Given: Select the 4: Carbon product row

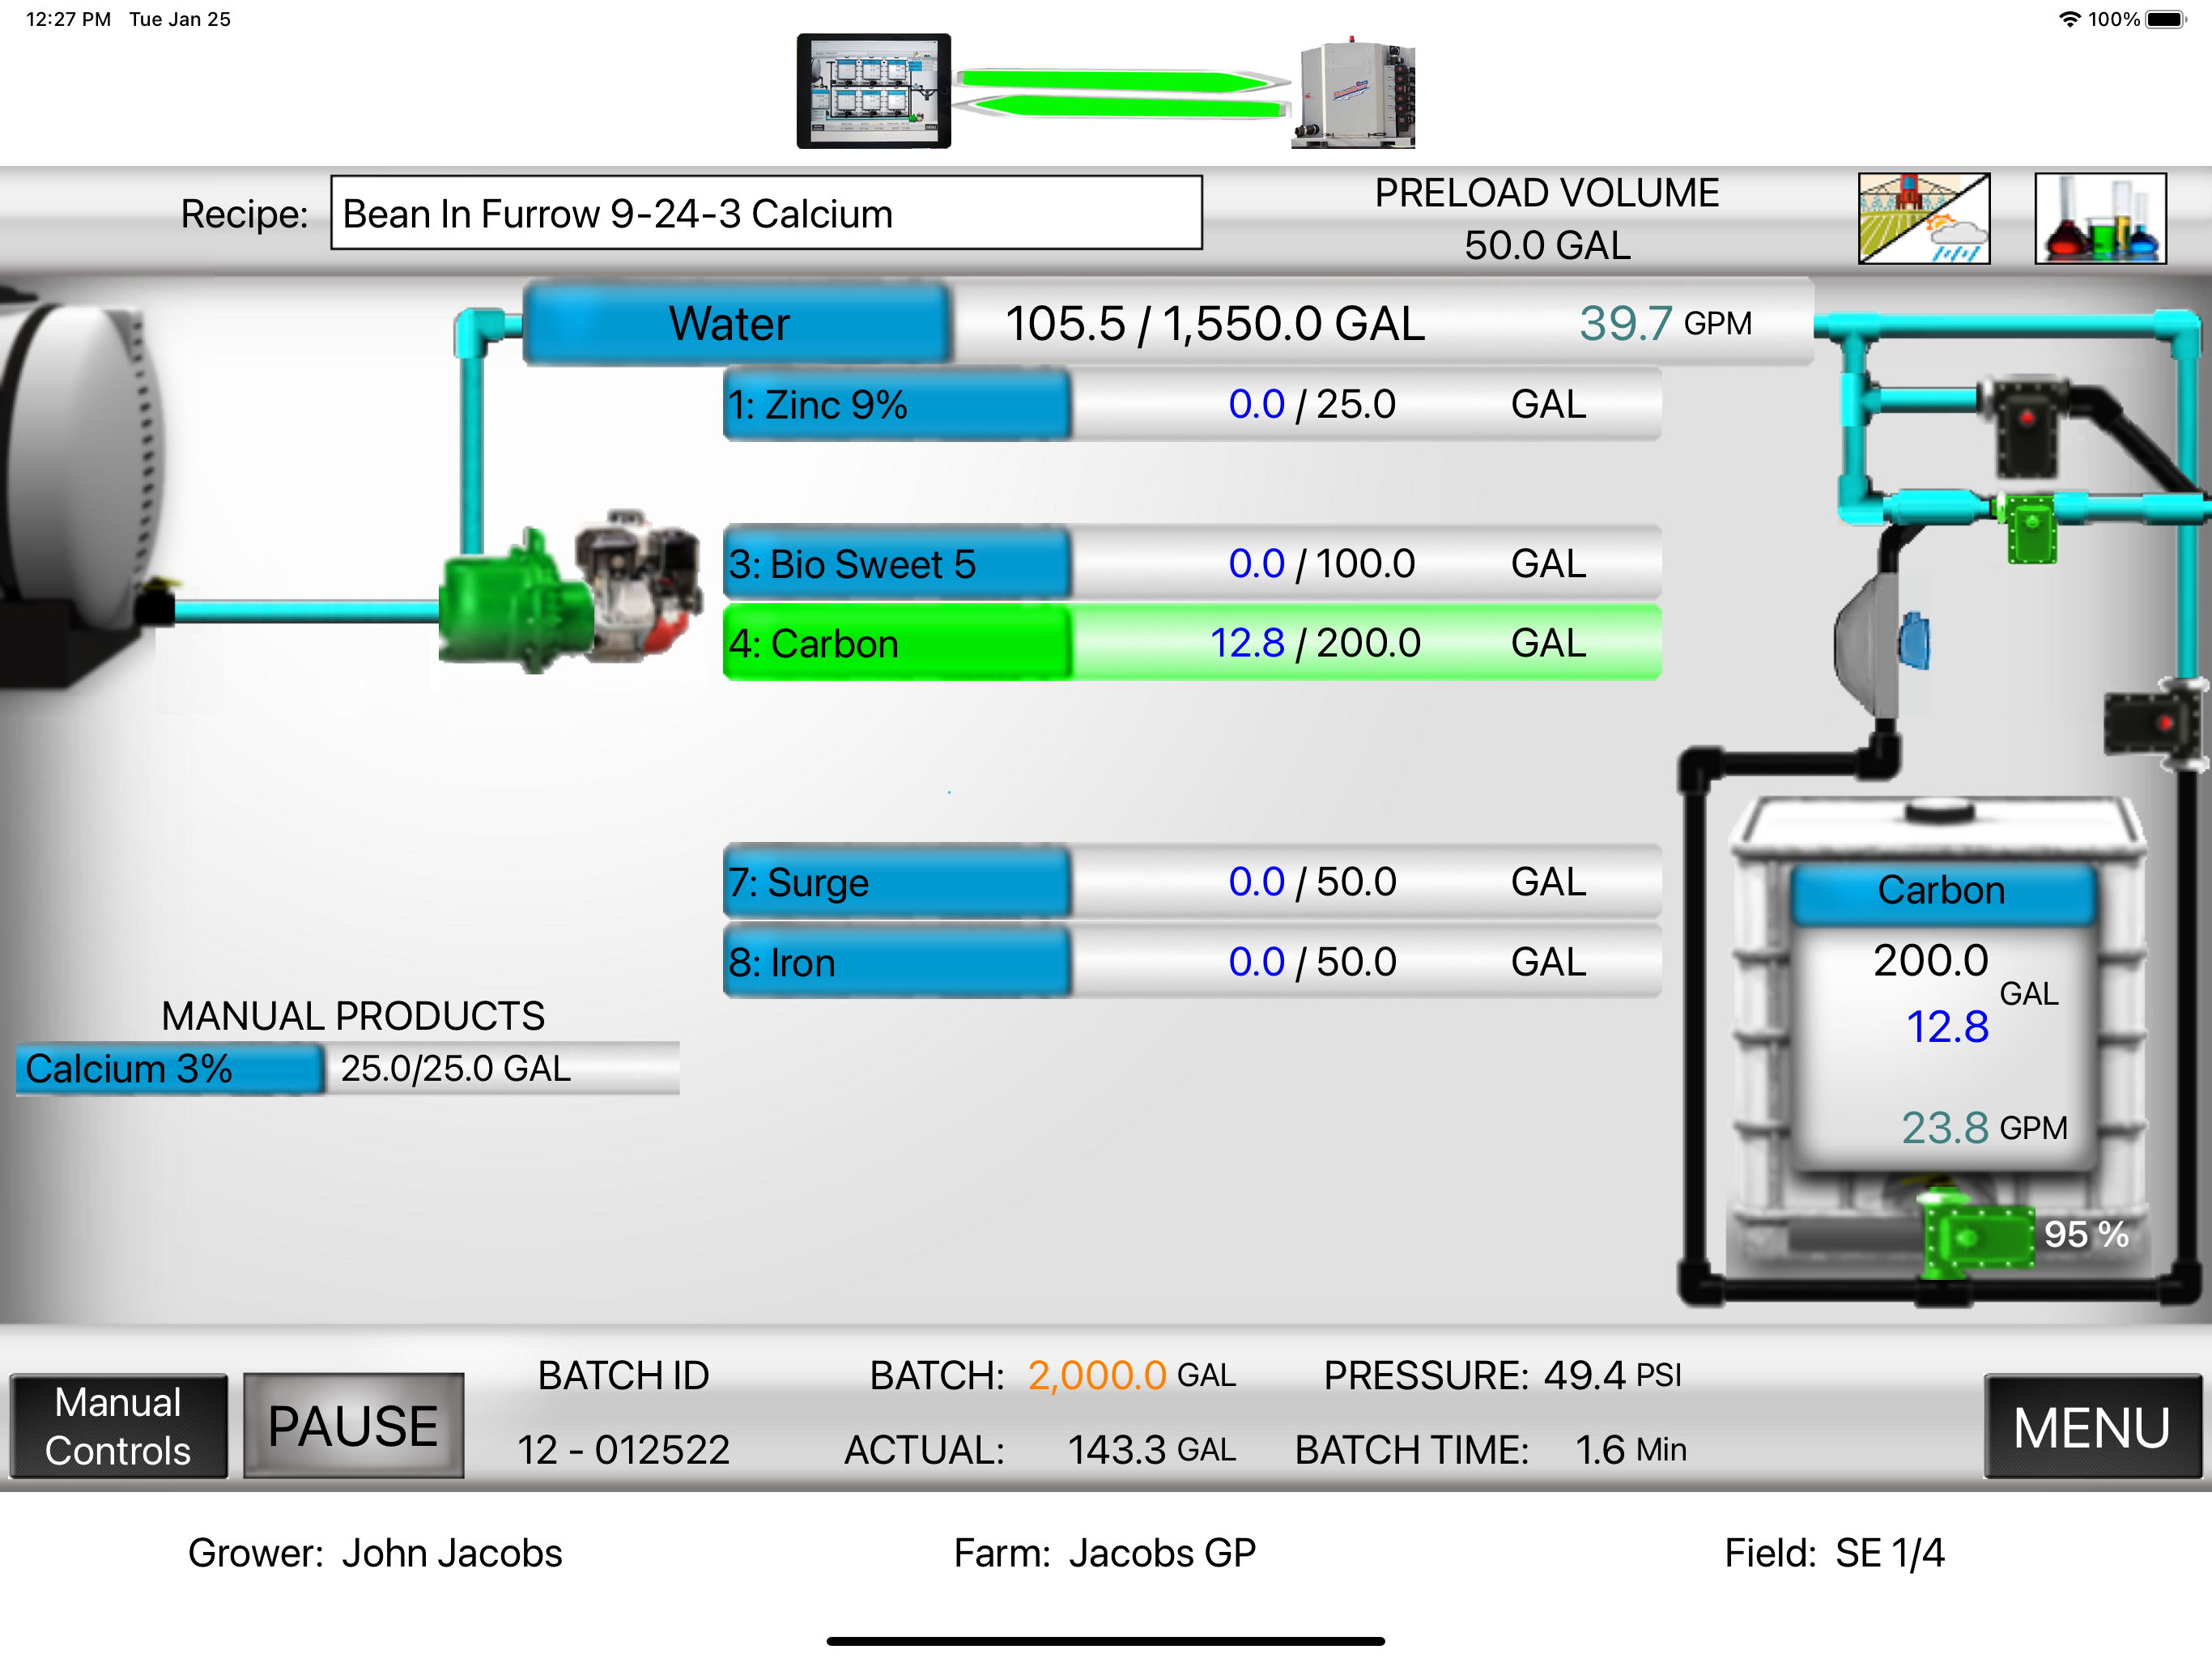Looking at the screenshot, I should click(1190, 643).
